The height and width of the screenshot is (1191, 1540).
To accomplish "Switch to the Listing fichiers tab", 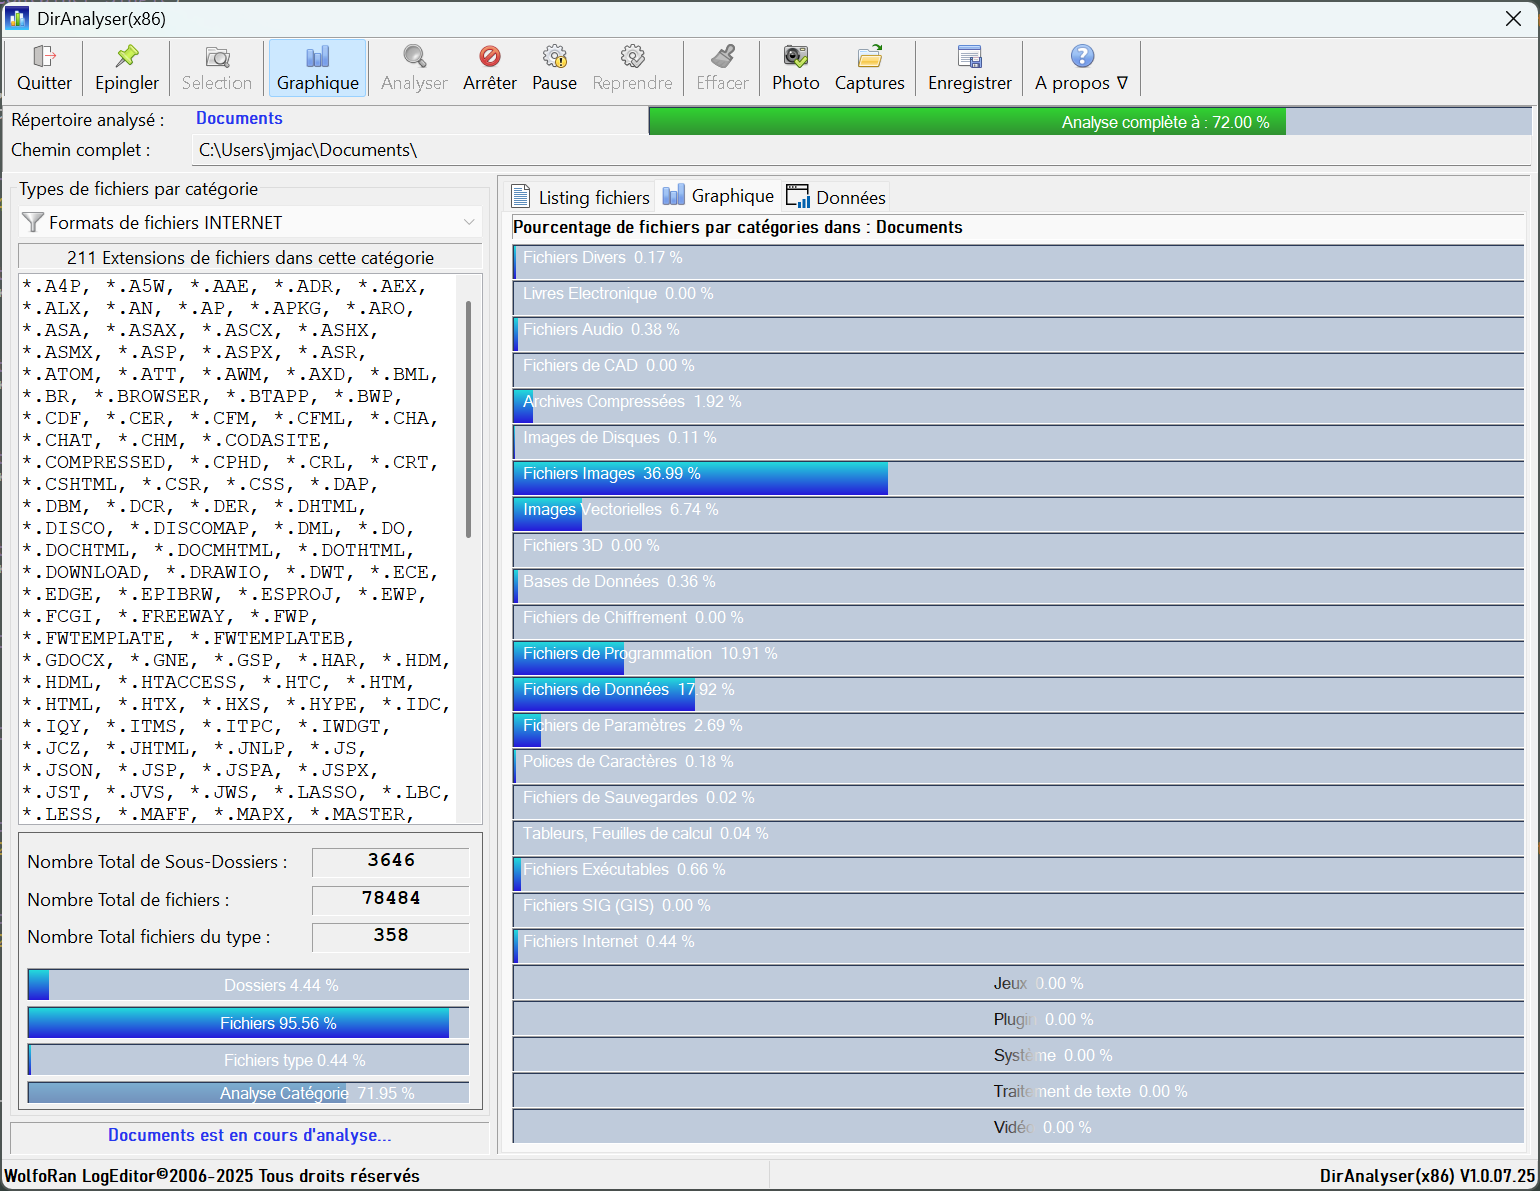I will coord(581,197).
